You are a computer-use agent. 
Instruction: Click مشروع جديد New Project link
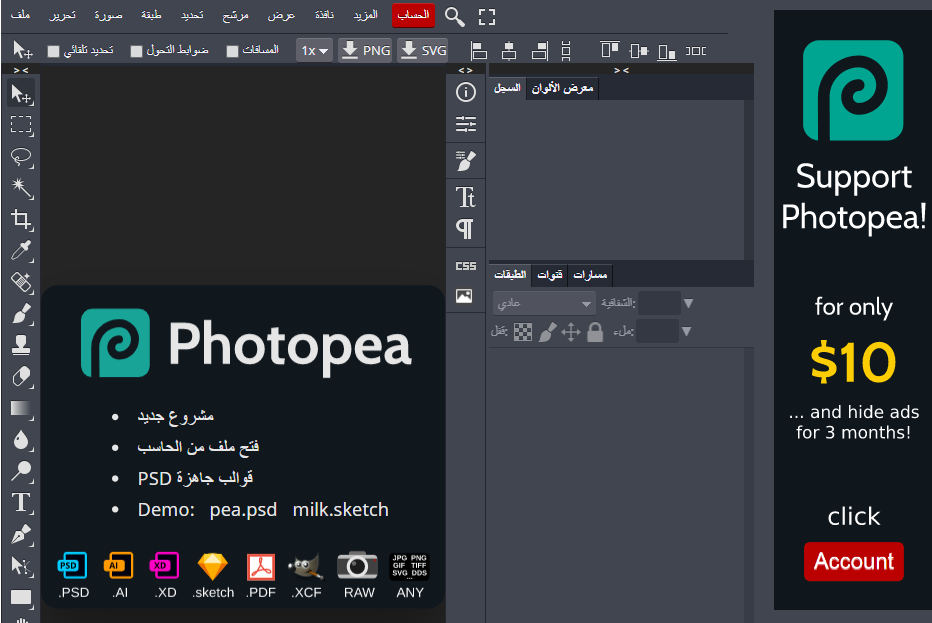(x=176, y=416)
